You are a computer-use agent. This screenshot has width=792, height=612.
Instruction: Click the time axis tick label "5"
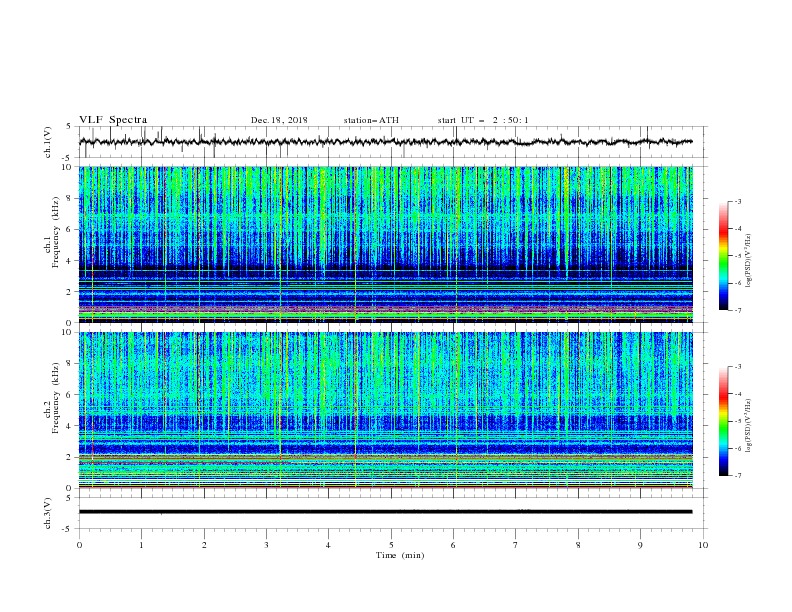point(391,545)
